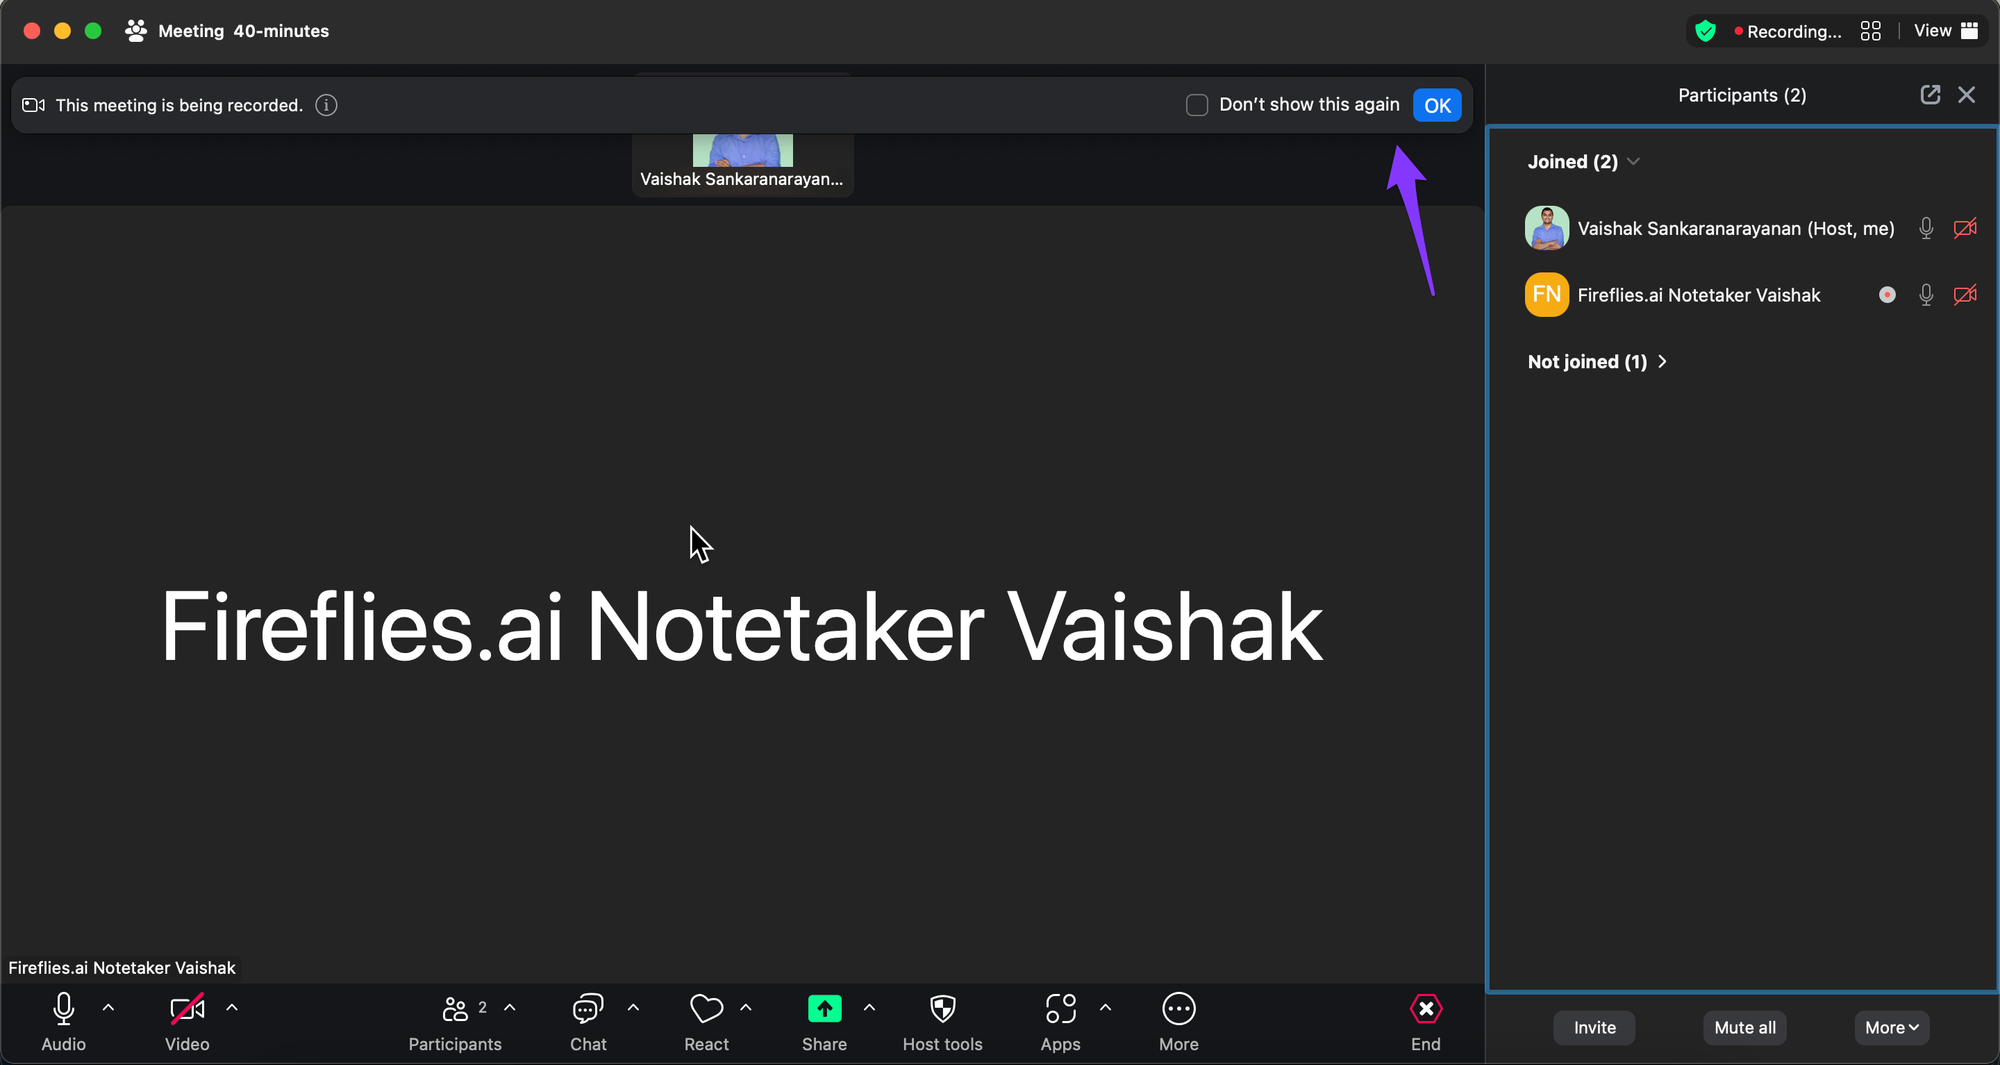2000x1065 pixels.
Task: Open the arrow menu next to React
Action: pos(746,1008)
